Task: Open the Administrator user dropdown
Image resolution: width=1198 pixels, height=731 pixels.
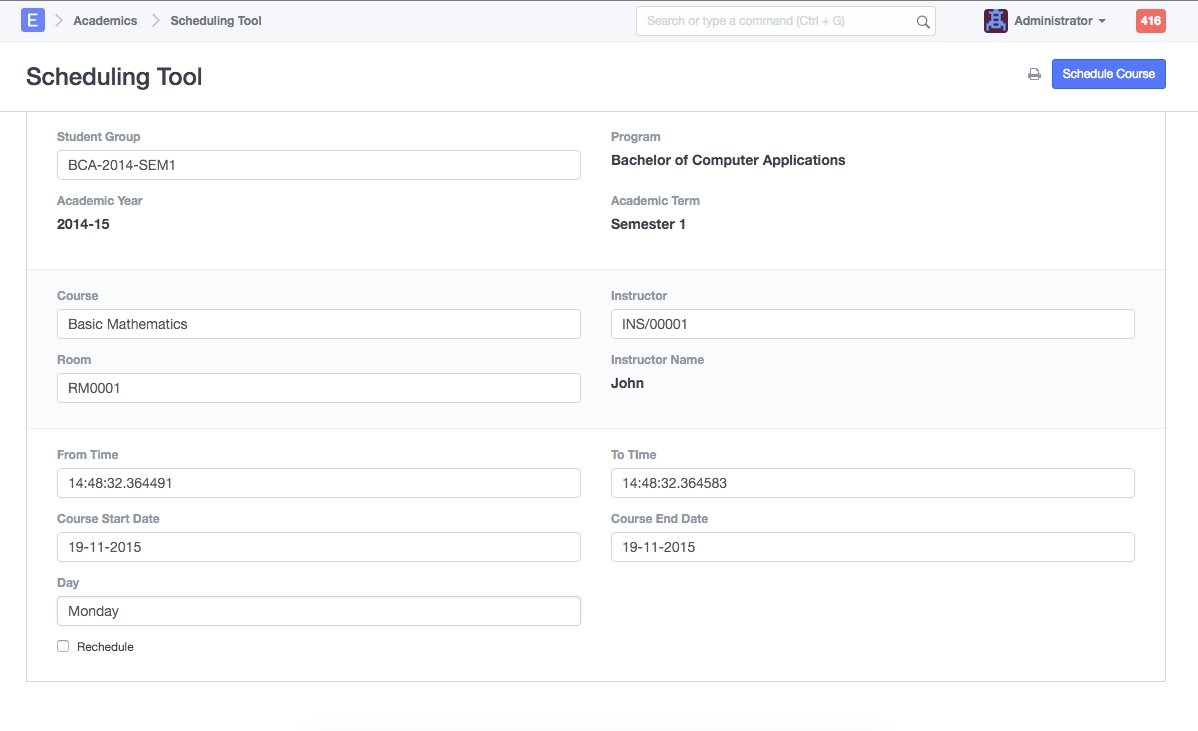Action: tap(1059, 20)
